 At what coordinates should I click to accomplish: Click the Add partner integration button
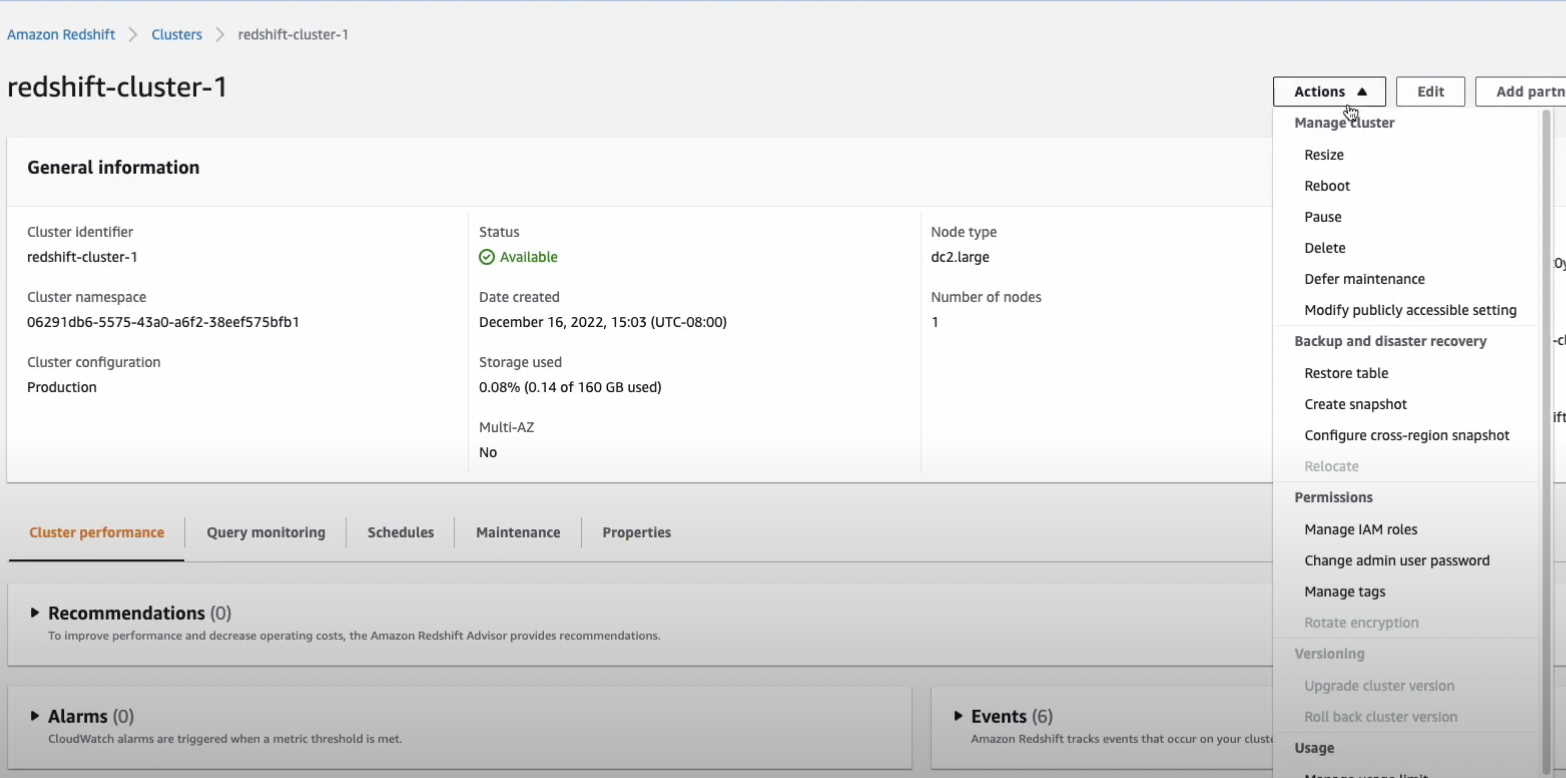click(1522, 92)
